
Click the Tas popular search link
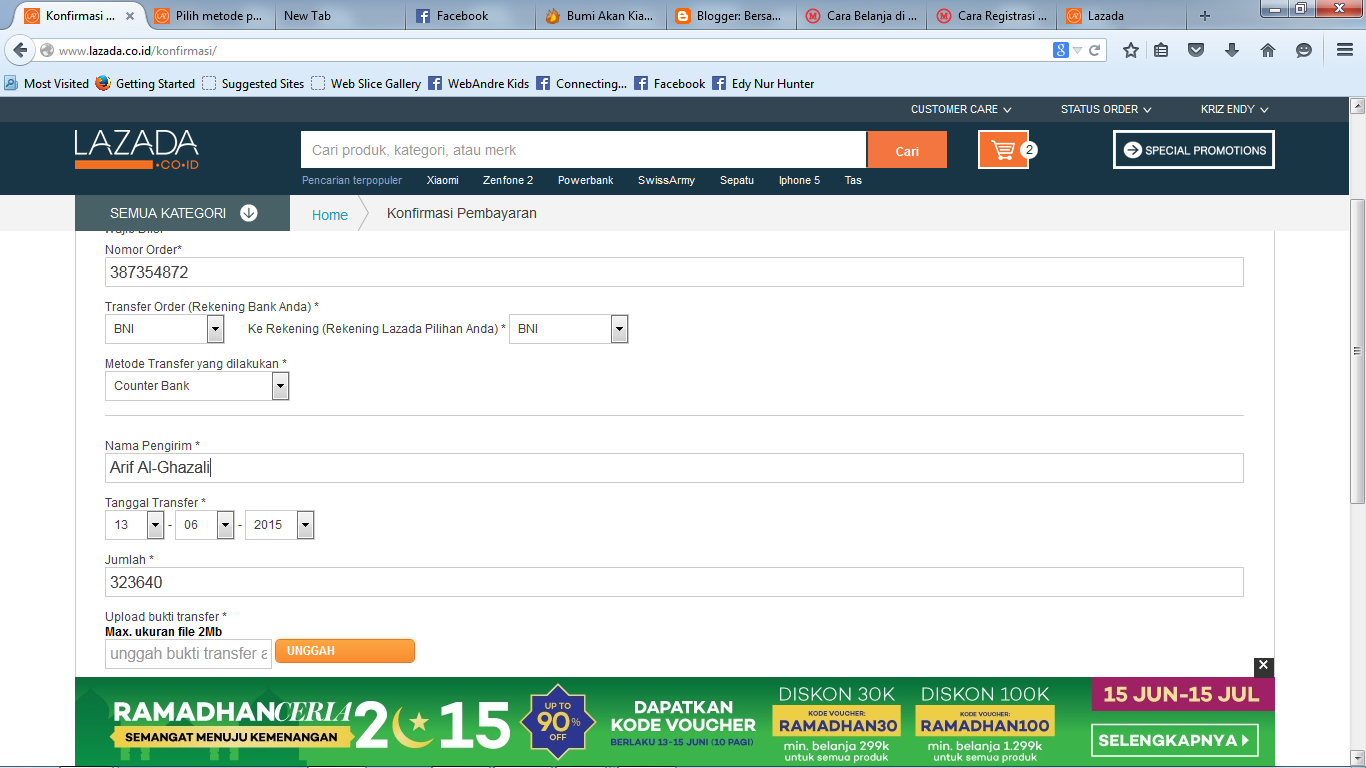tap(853, 180)
